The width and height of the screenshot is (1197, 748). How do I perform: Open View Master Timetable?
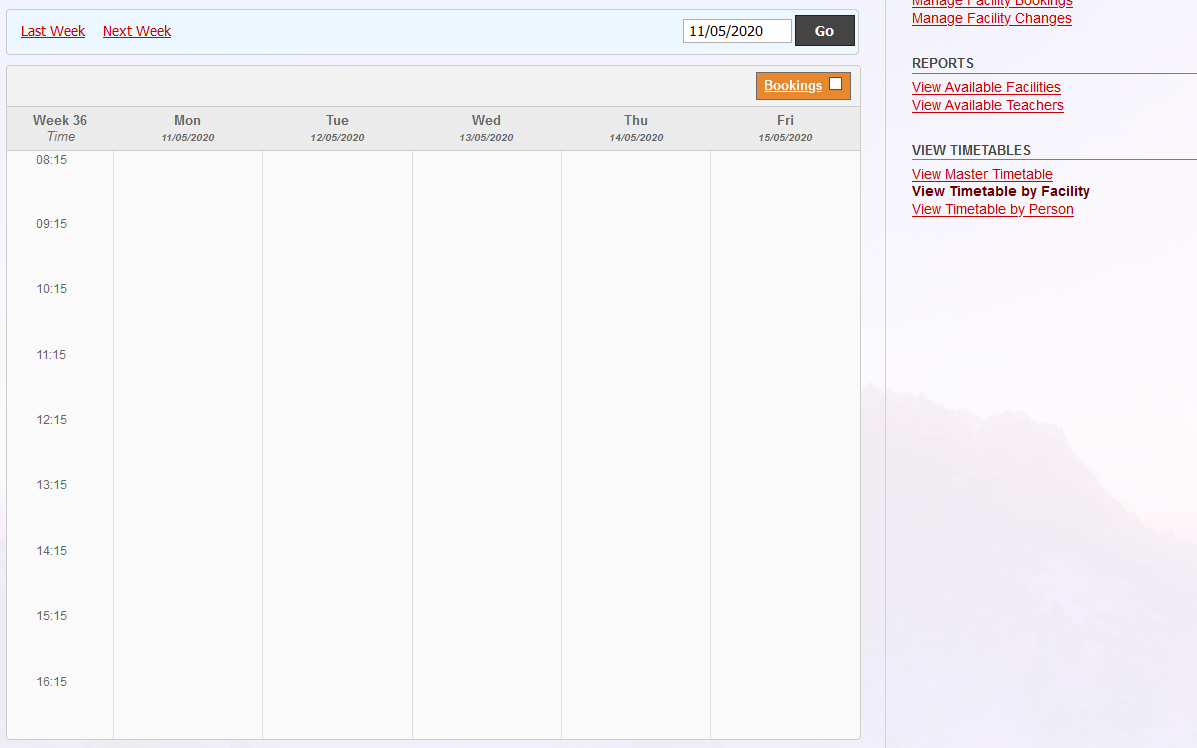982,174
